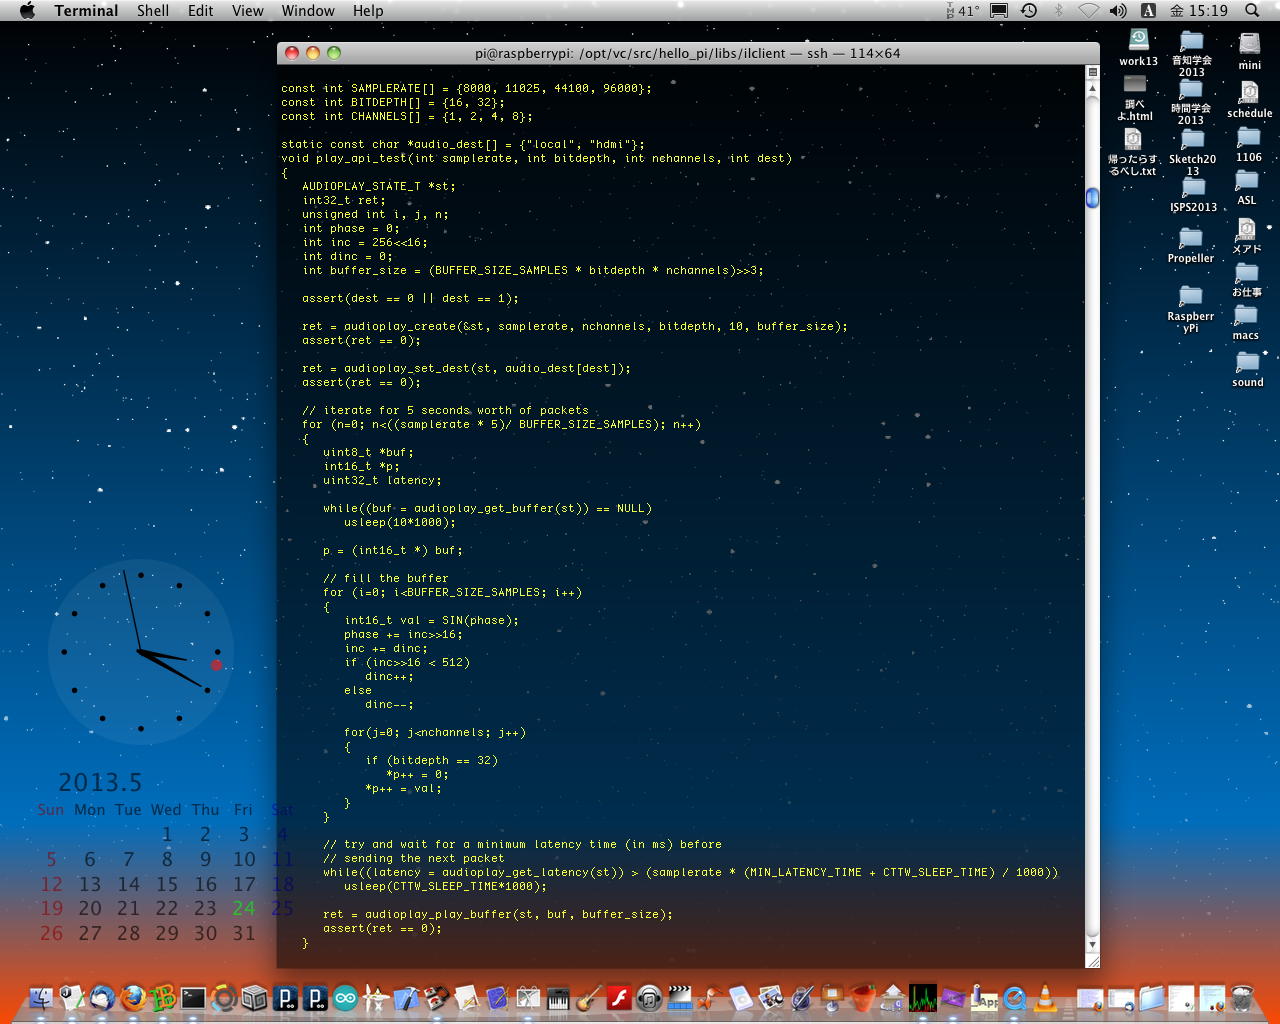1280x1024 pixels.
Task: Launch GarageBand guitar icon from Dock
Action: [588, 997]
